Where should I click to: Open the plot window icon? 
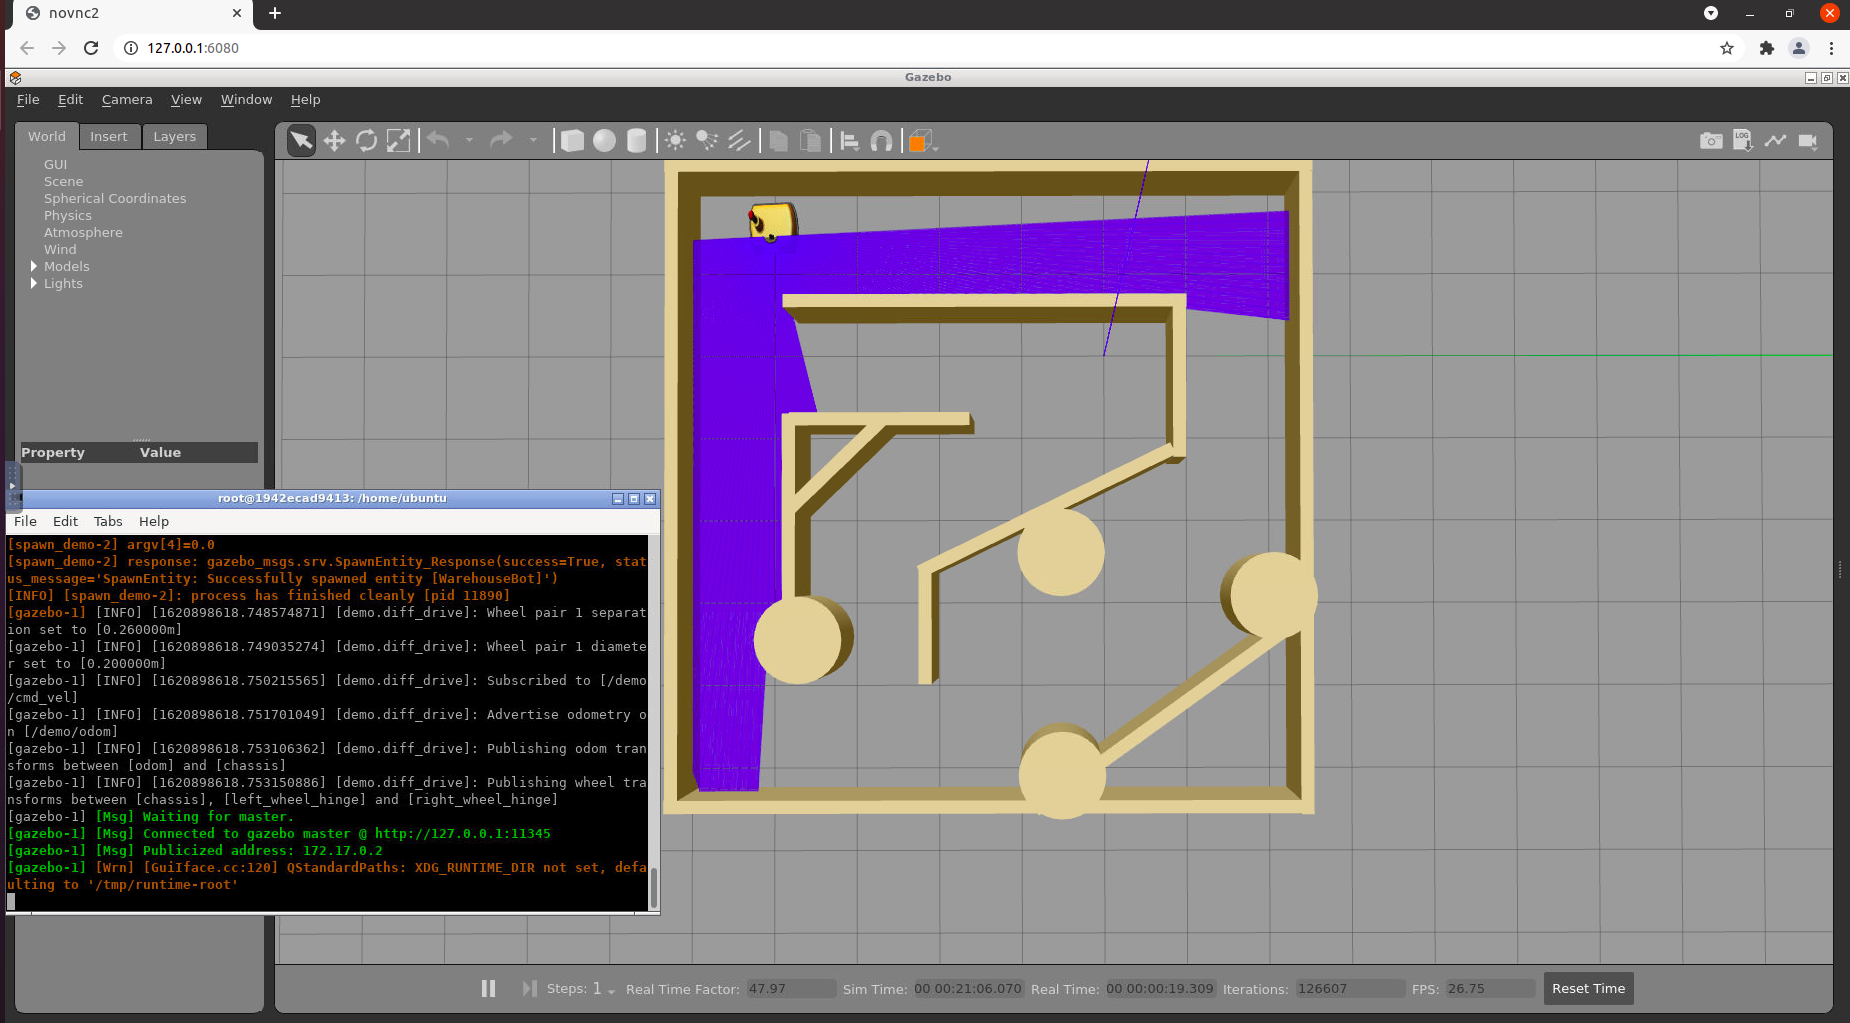(1775, 141)
